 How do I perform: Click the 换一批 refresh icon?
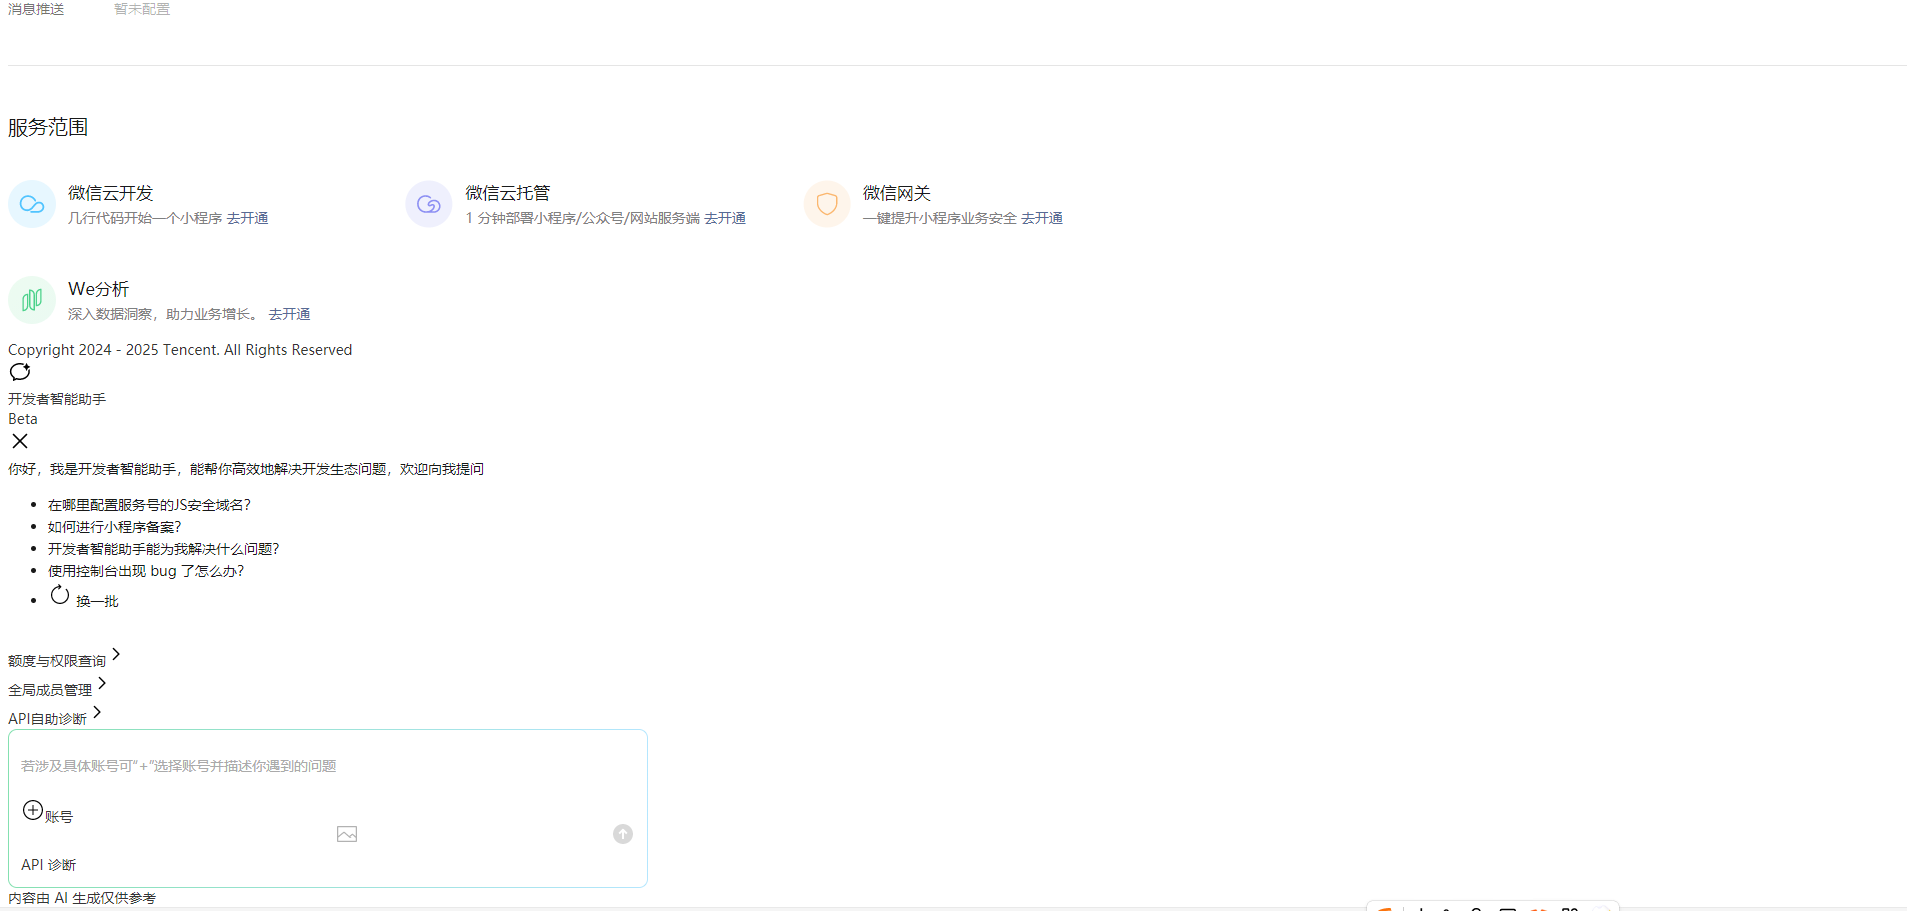pos(60,595)
